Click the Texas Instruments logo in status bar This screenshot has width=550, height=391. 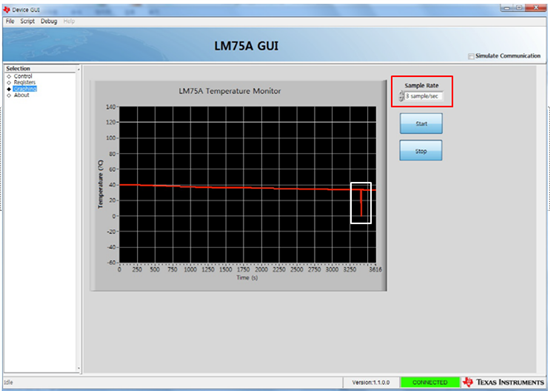pyautogui.click(x=503, y=382)
